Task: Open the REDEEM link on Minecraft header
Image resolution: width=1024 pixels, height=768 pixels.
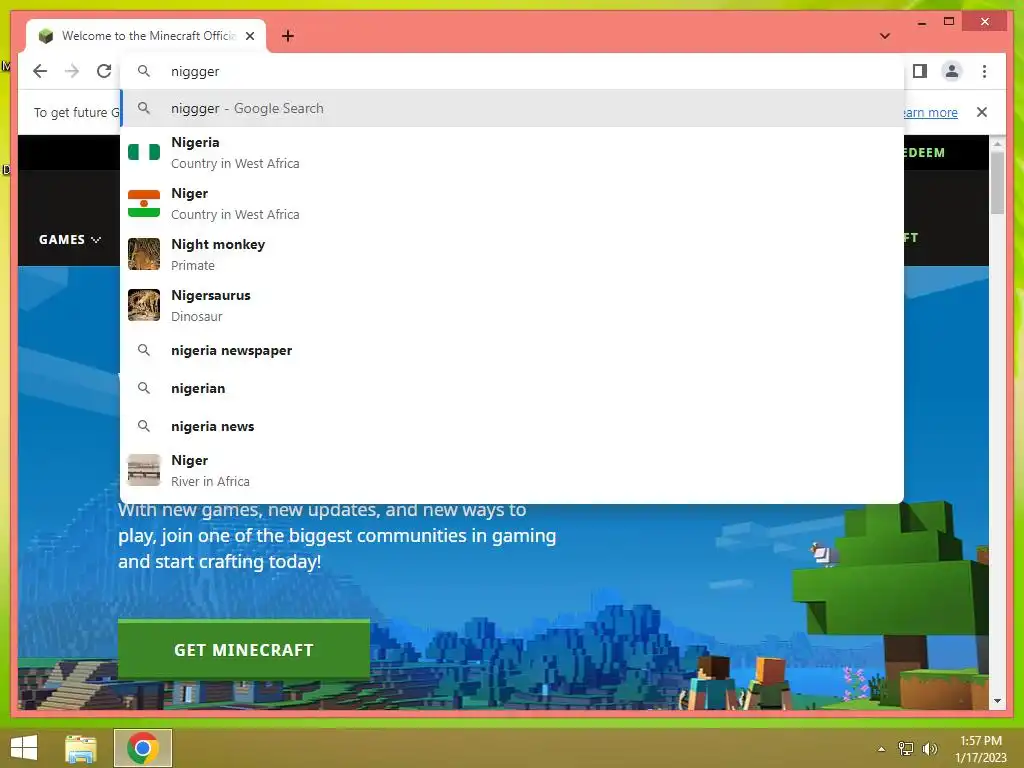Action: coord(924,153)
